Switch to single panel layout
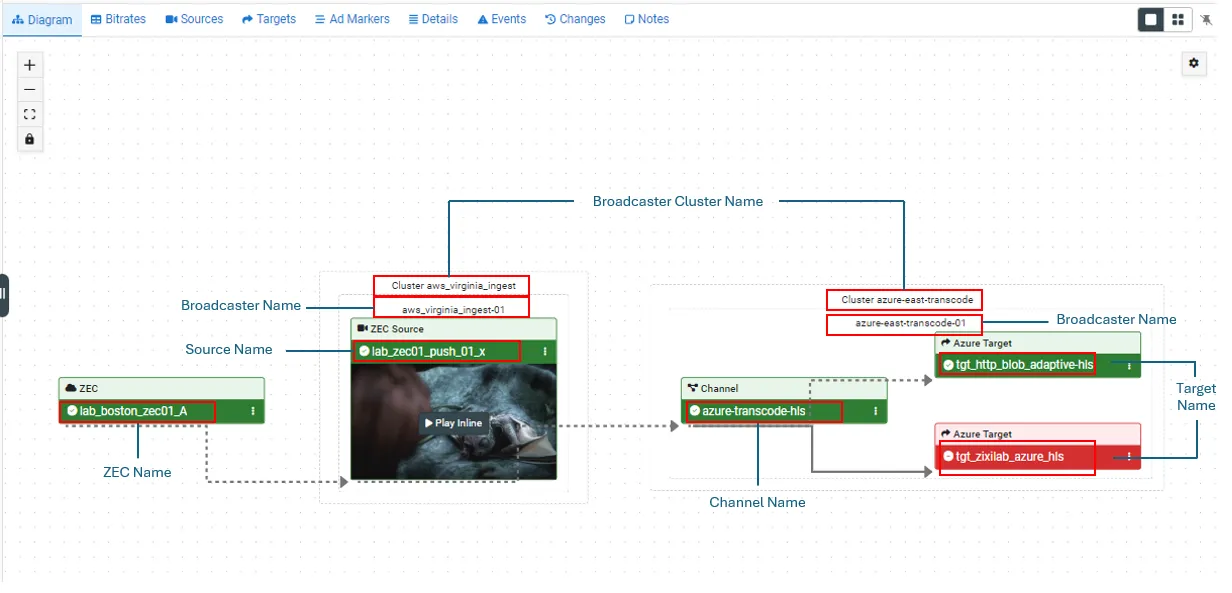Image resolution: width=1232 pixels, height=593 pixels. pos(1151,19)
